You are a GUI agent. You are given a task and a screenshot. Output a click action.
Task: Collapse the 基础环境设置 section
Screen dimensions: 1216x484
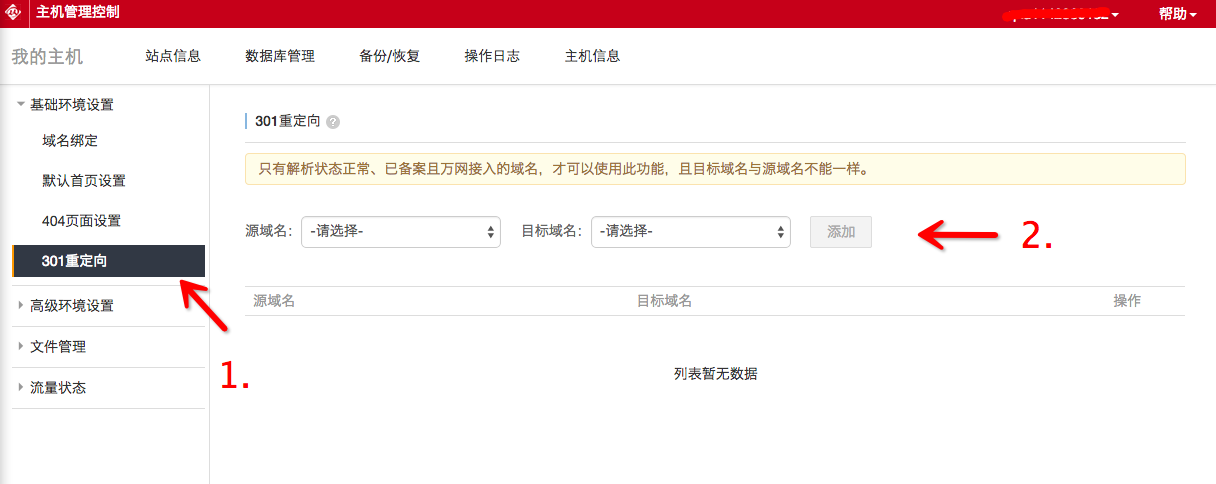click(71, 105)
